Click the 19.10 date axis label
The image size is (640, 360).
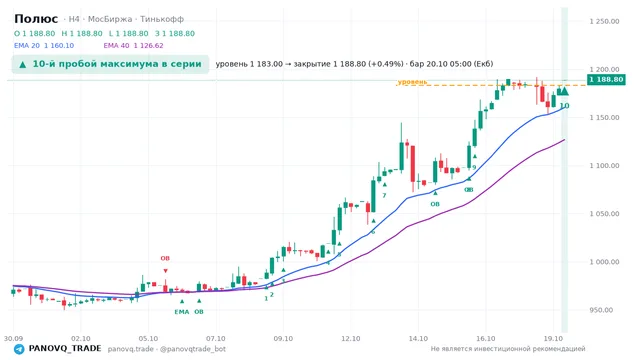(x=553, y=339)
